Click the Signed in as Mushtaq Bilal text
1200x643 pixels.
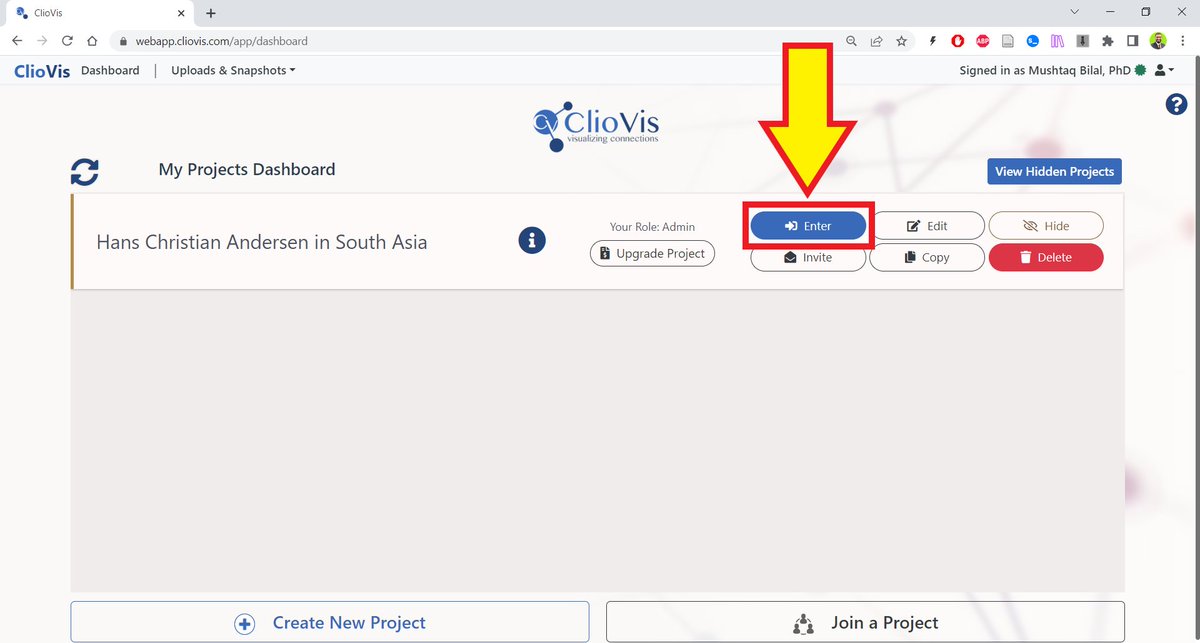1045,71
